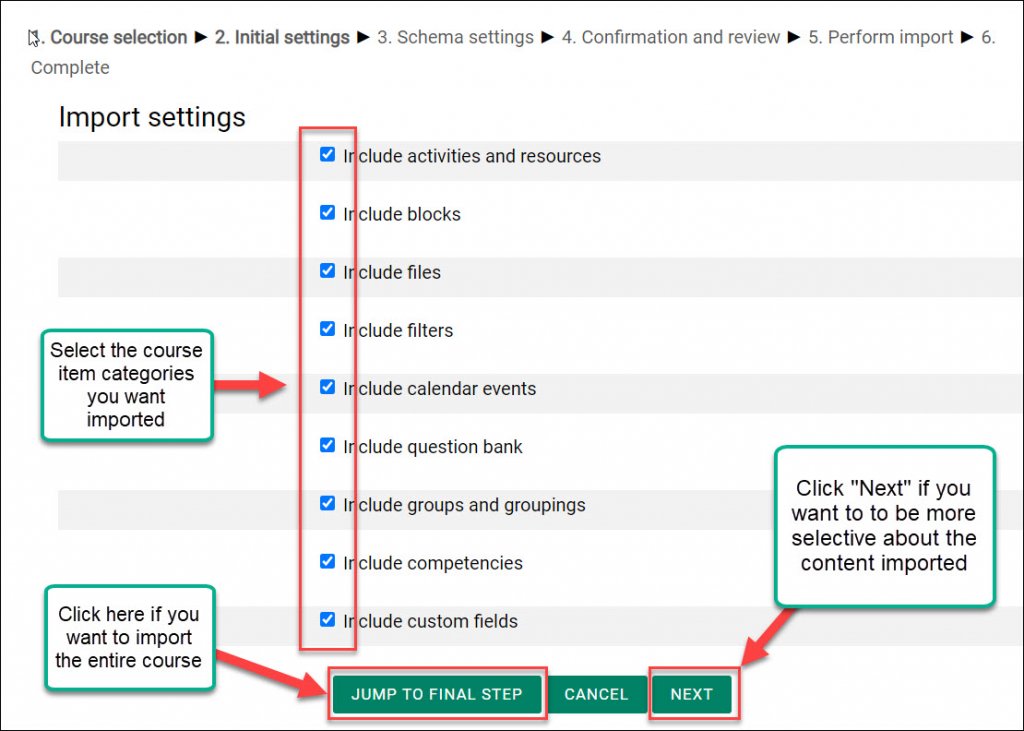1024x731 pixels.
Task: Toggle the Include blocks checkbox
Action: pyautogui.click(x=327, y=213)
